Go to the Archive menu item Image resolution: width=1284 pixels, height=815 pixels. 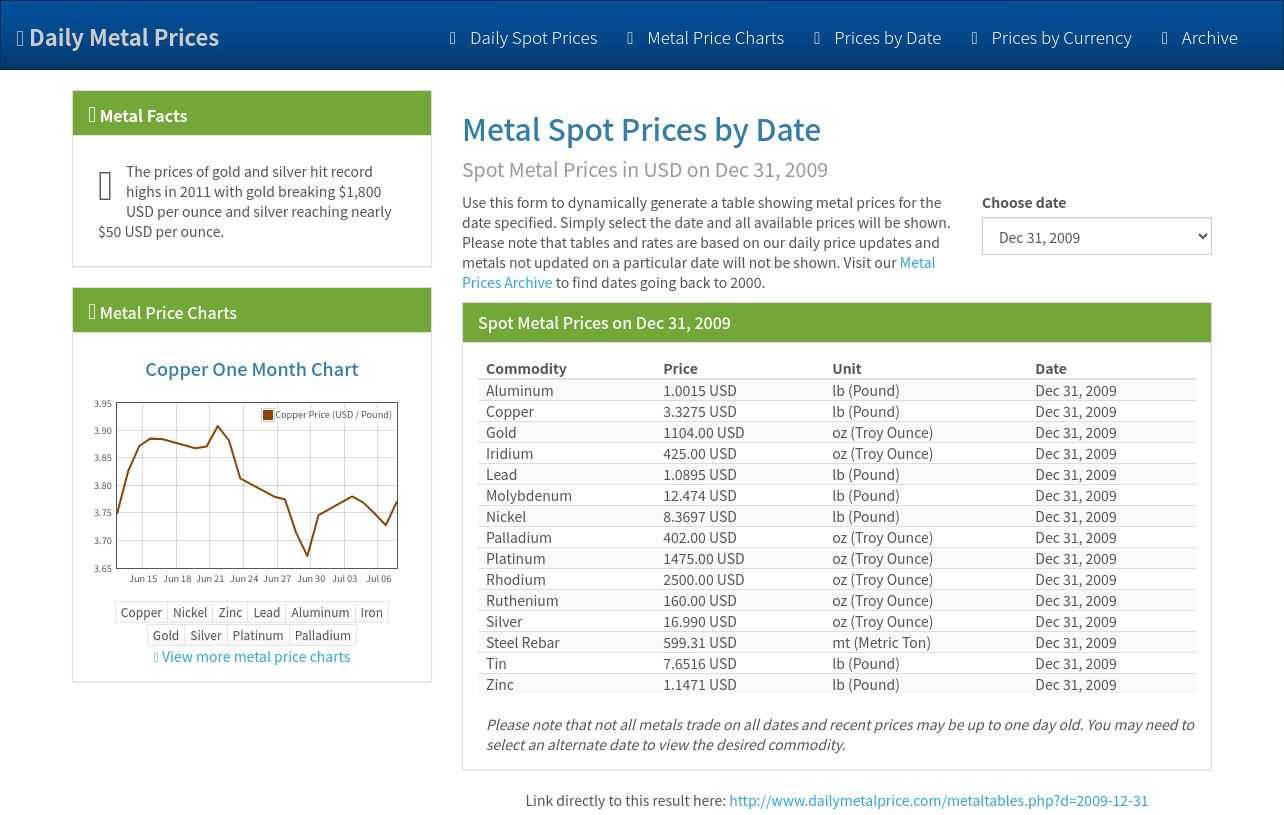pos(1208,38)
